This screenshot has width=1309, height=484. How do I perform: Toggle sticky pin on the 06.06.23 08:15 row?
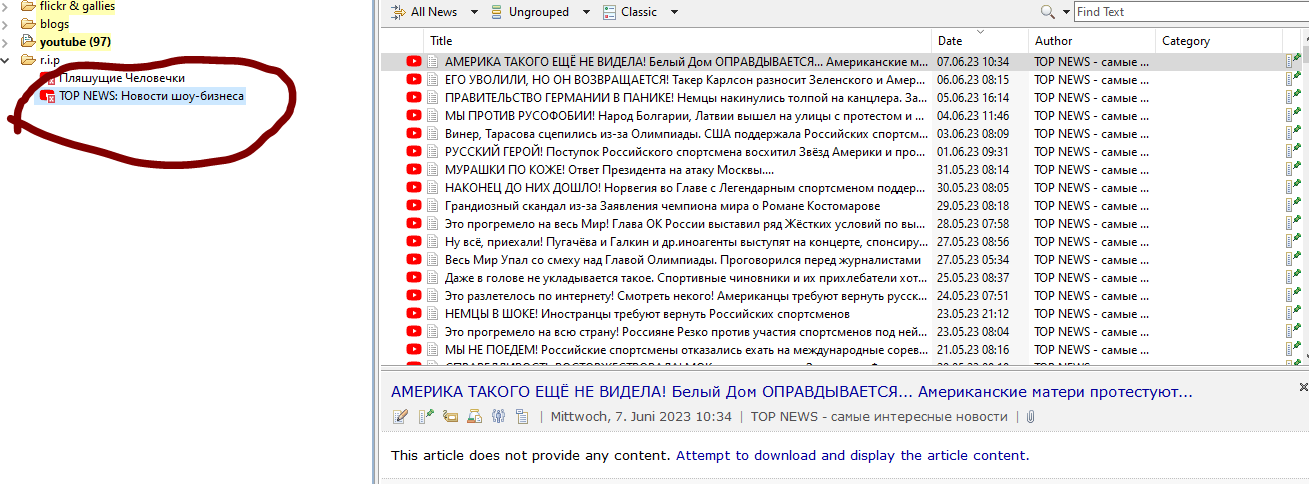pos(1293,80)
